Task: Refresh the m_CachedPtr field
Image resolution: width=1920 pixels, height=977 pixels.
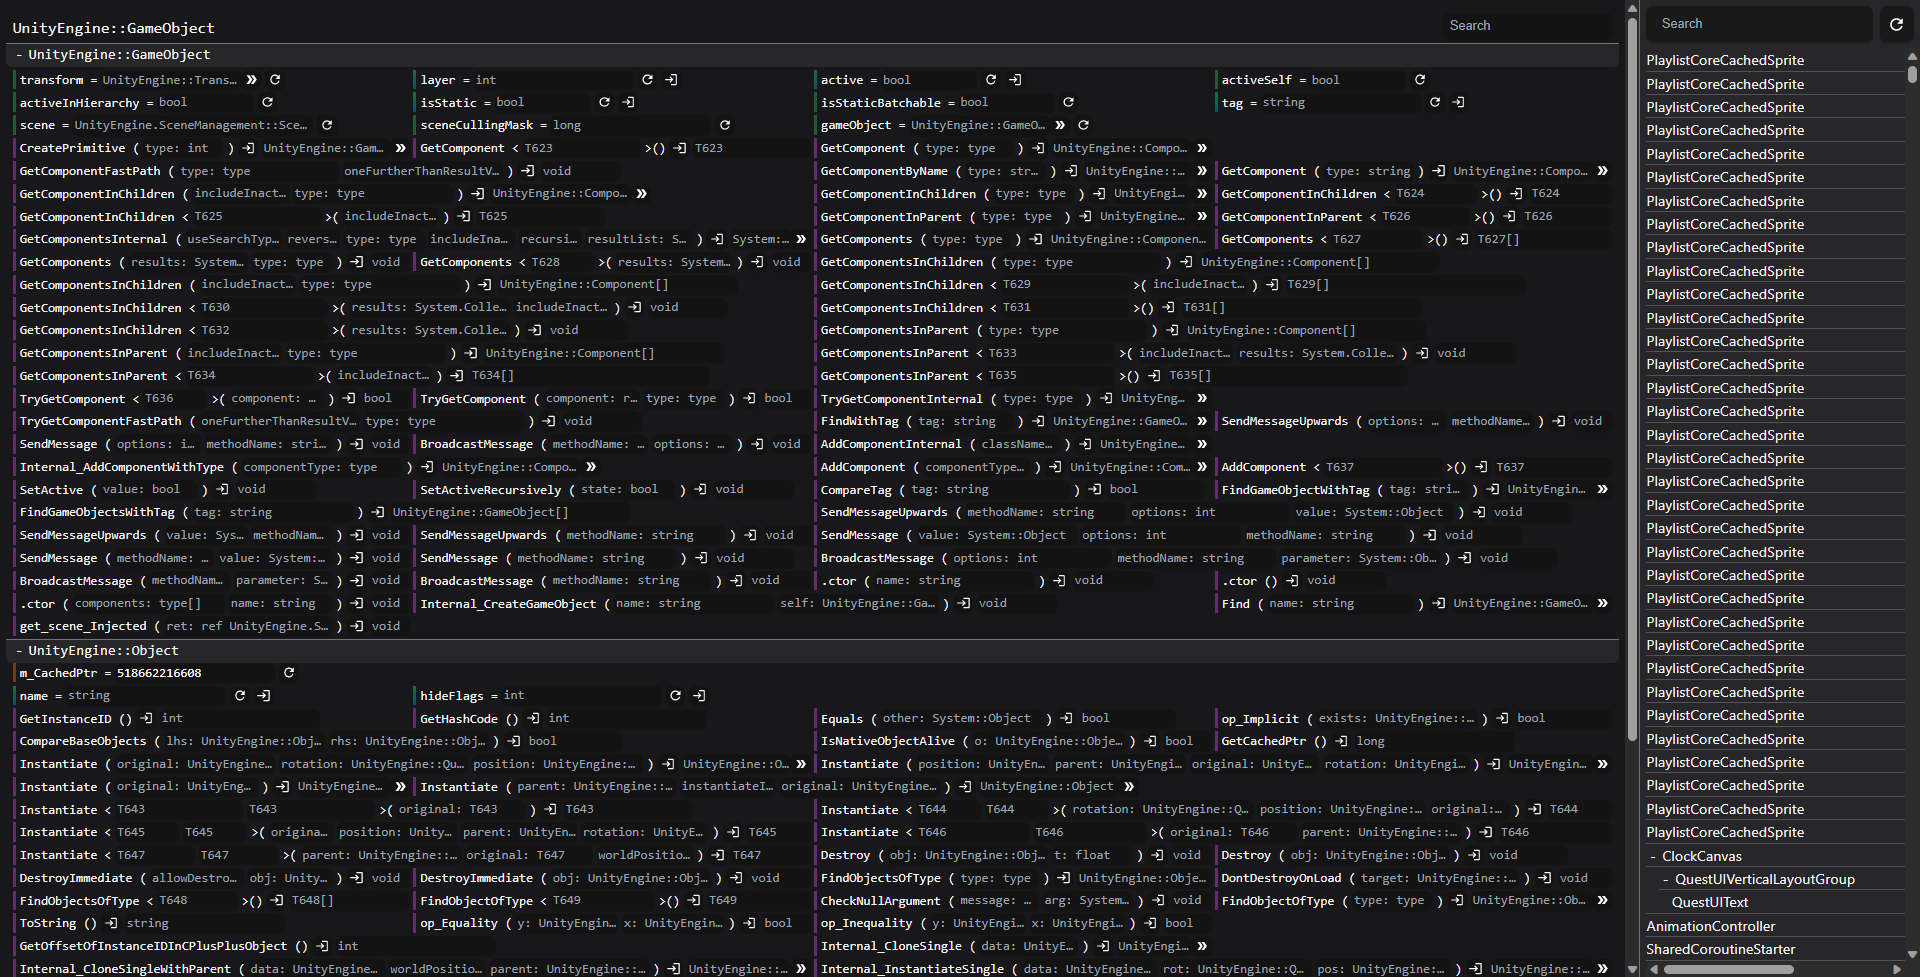Action: tap(289, 673)
